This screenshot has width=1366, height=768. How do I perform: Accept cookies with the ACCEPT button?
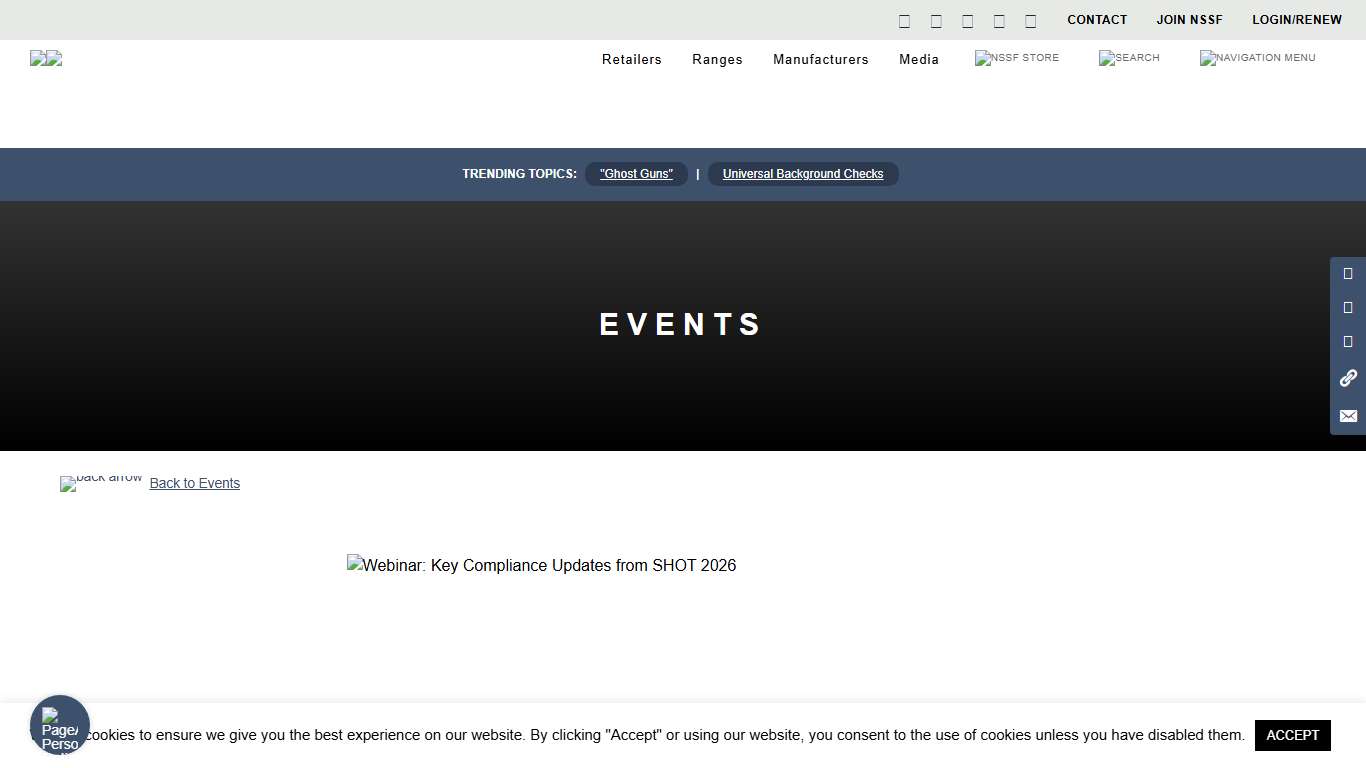1292,735
